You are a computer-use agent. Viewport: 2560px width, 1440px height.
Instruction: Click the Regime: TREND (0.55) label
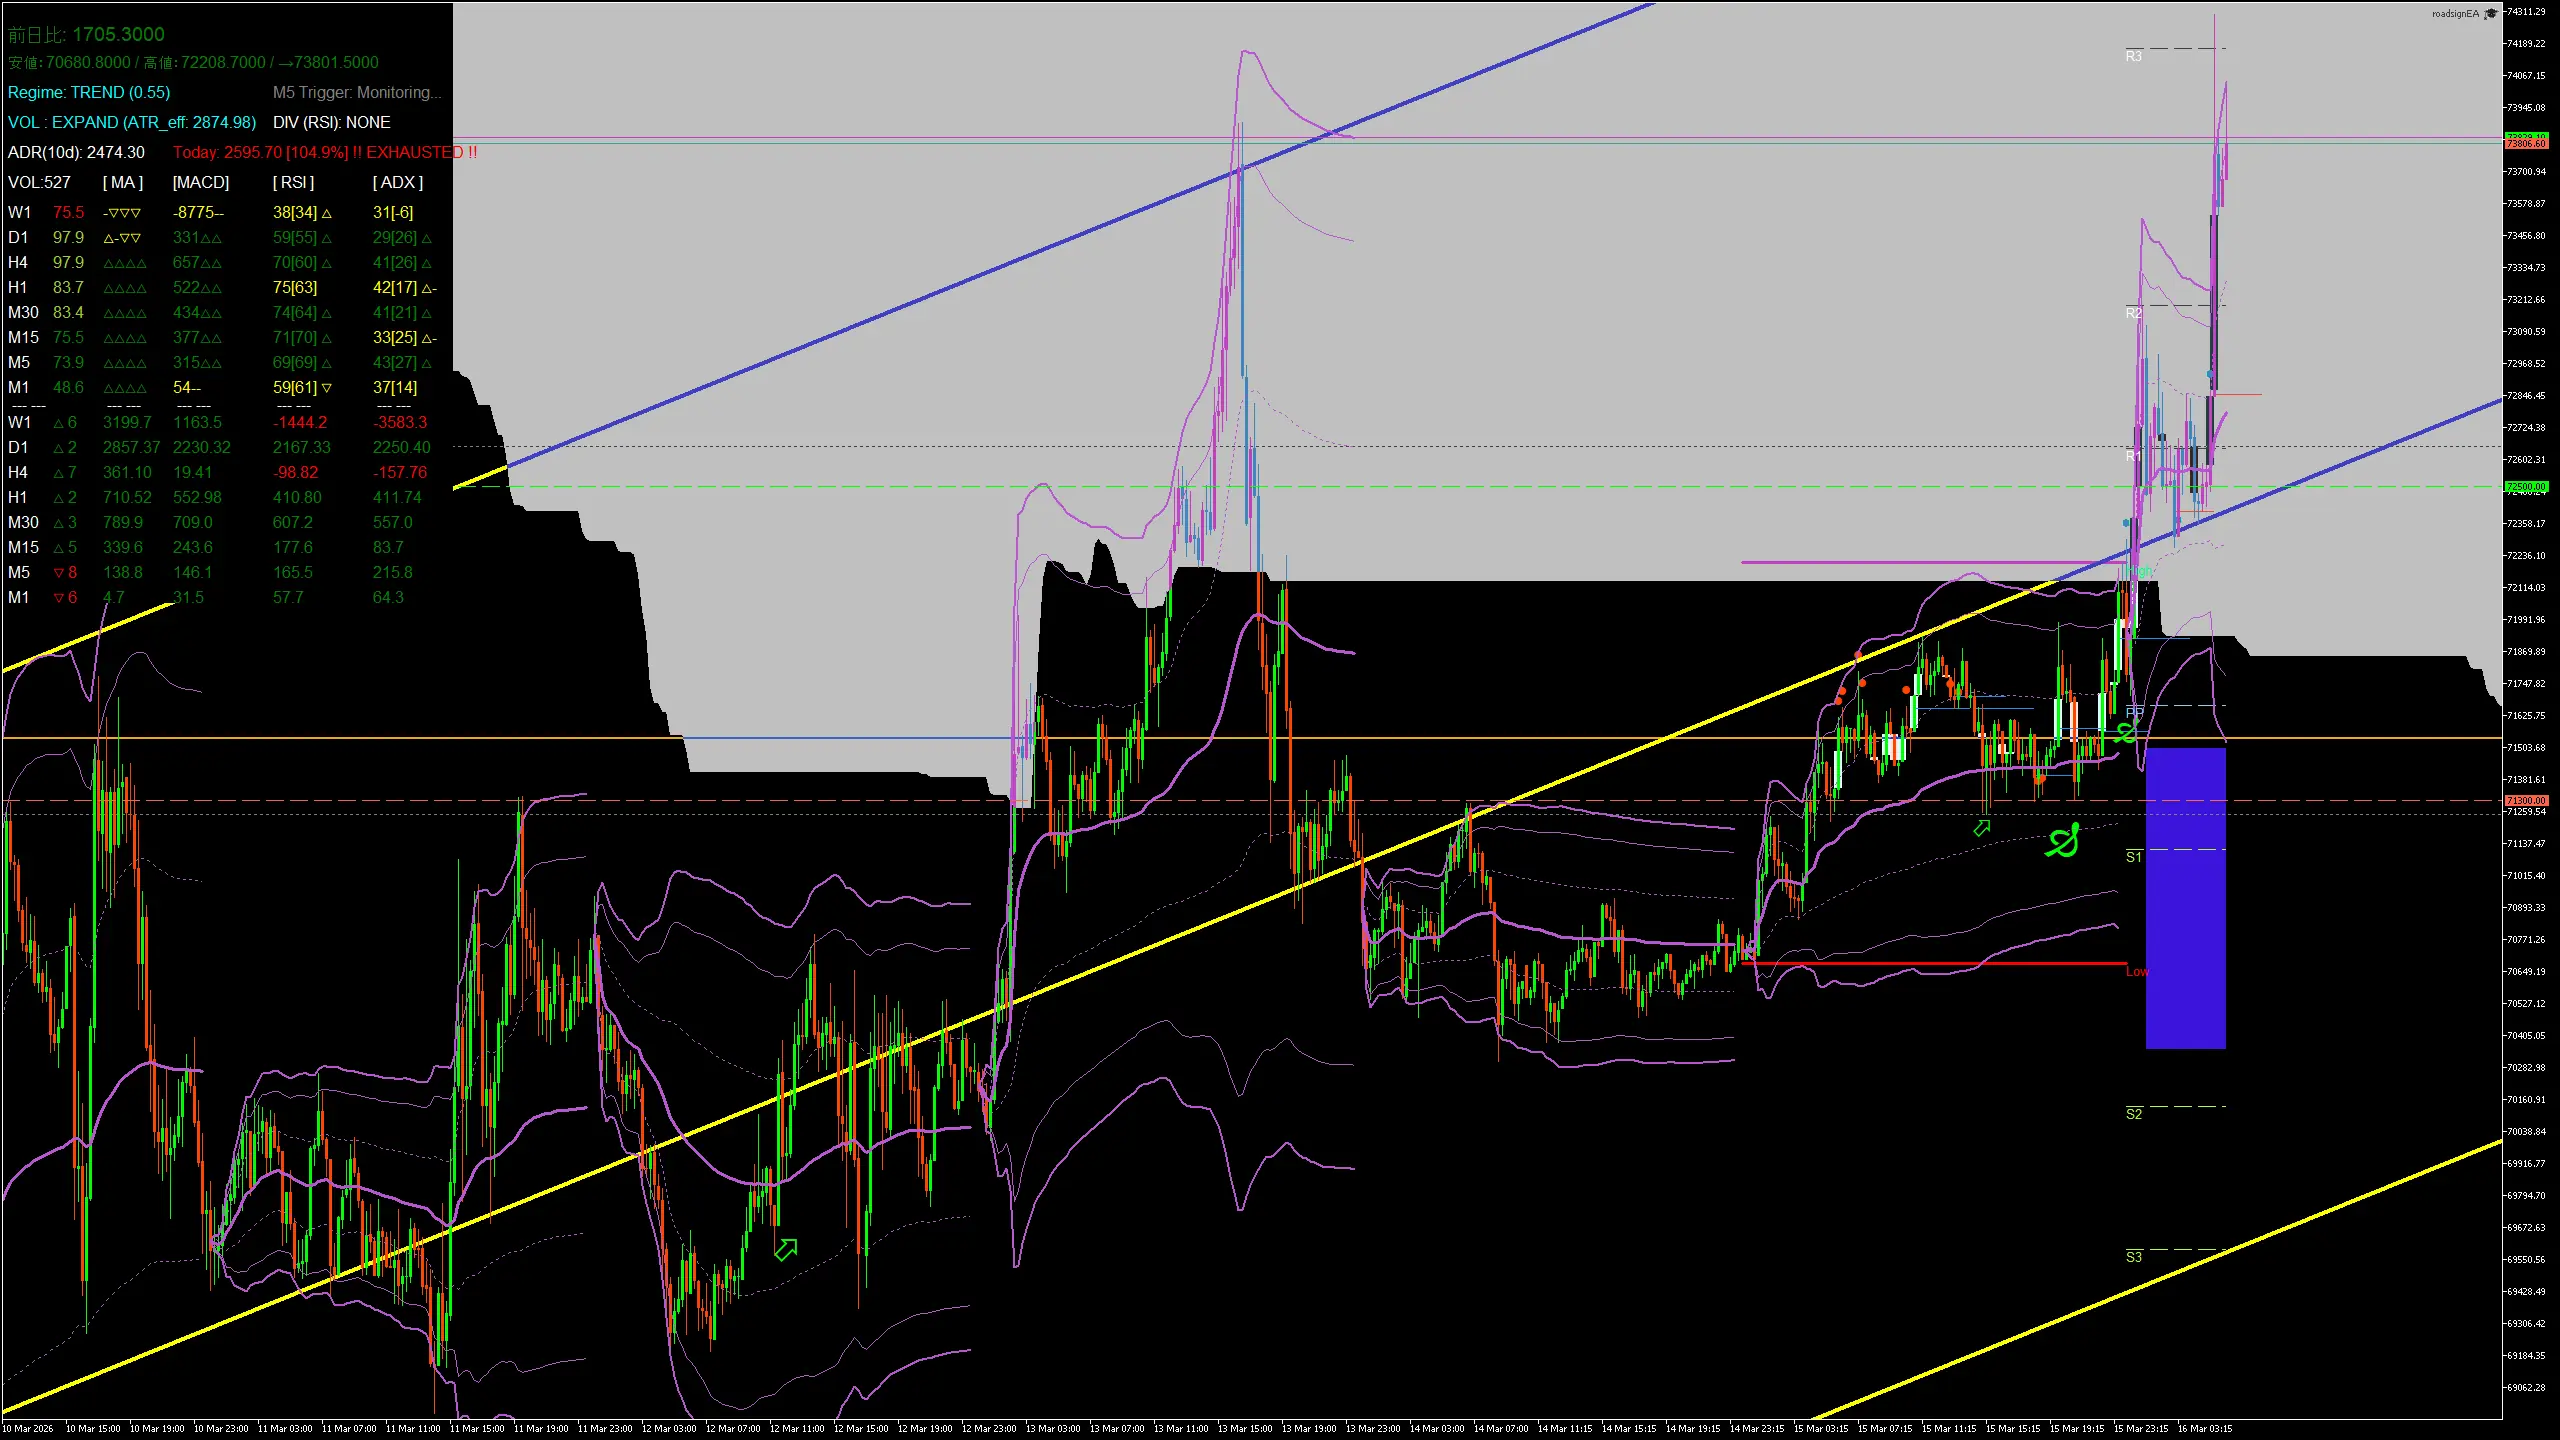click(x=88, y=92)
